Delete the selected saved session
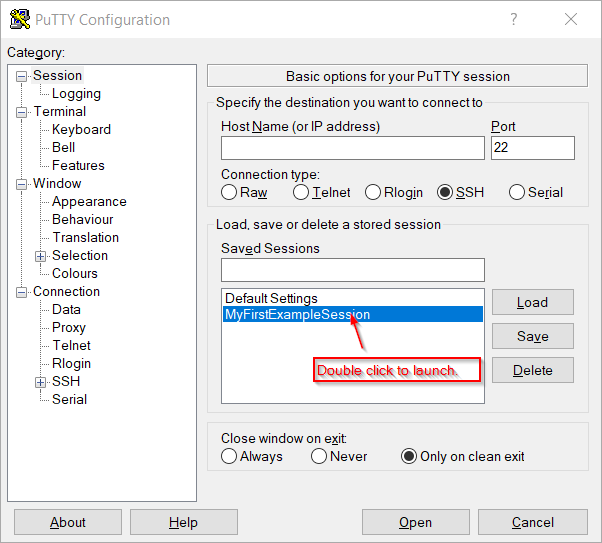602x543 pixels. (532, 370)
